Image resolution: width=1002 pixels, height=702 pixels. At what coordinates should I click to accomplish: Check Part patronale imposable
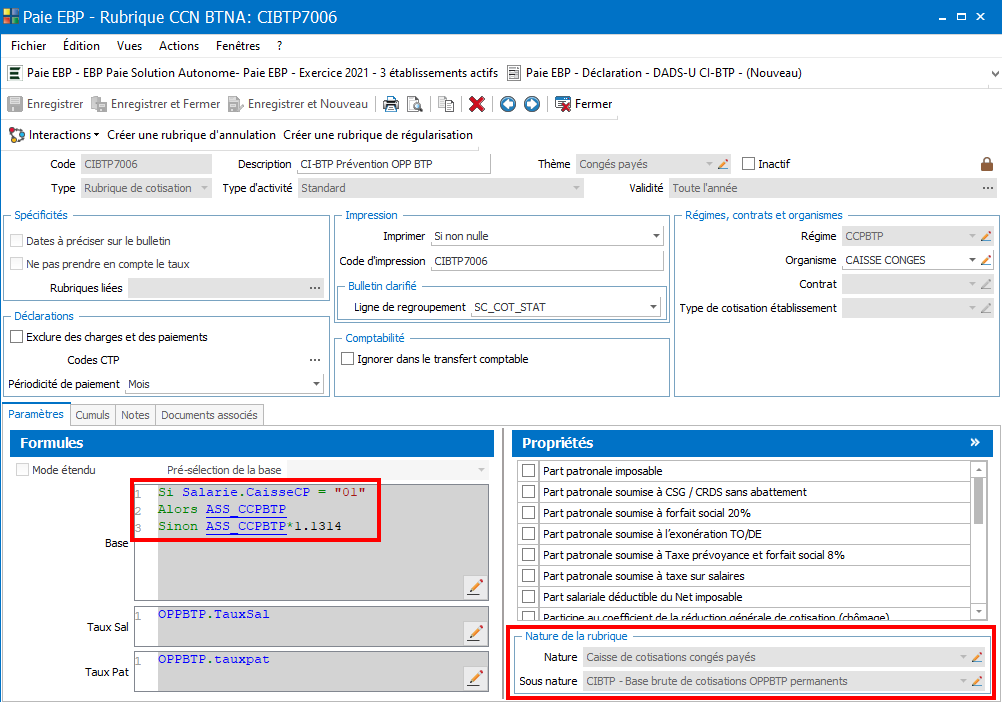pos(528,471)
